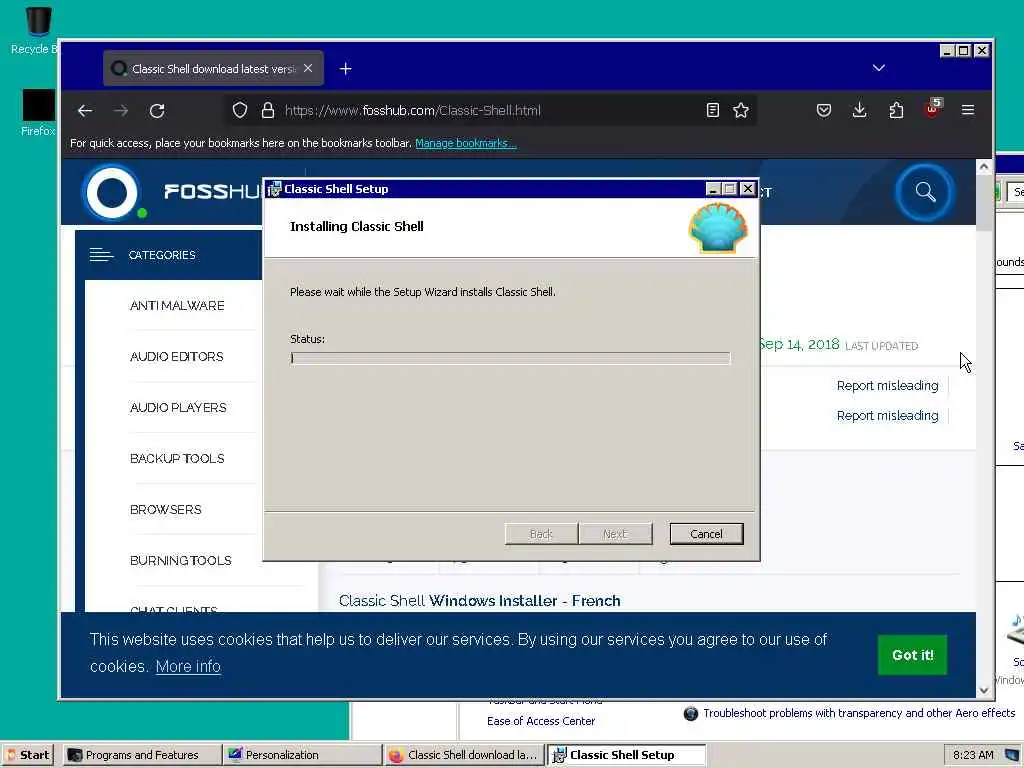Open the Pocket save icon
1024x768 pixels.
pos(824,110)
